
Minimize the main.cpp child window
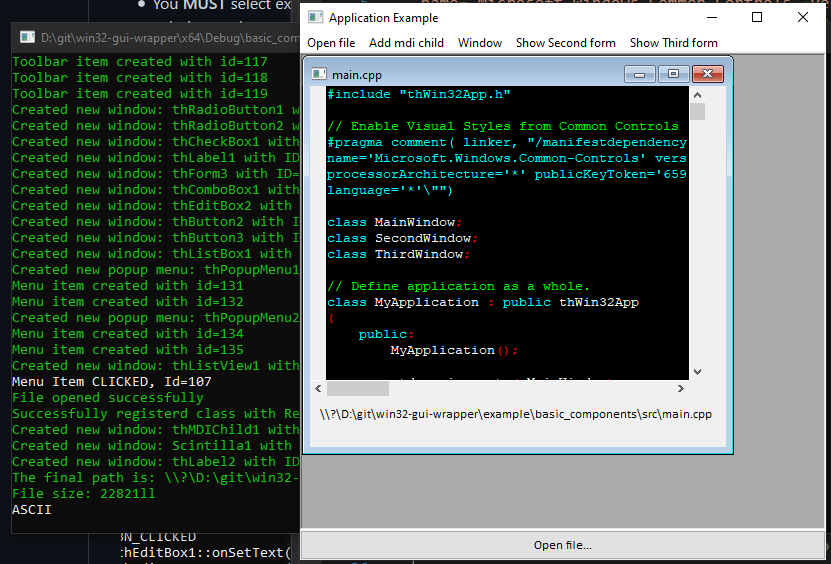pos(639,74)
